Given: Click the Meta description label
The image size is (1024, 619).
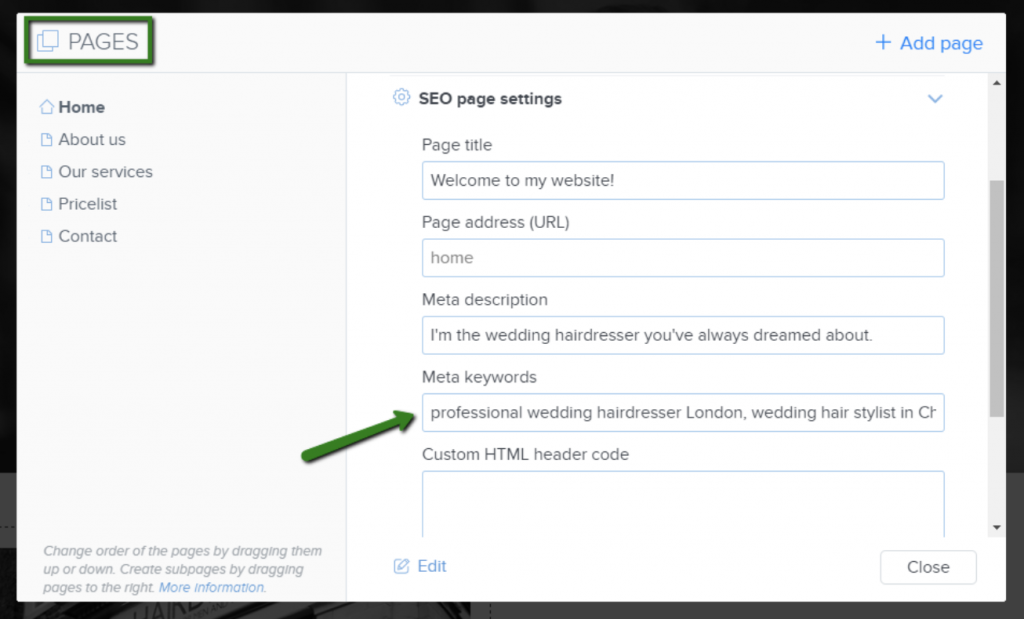Looking at the screenshot, I should (x=485, y=300).
